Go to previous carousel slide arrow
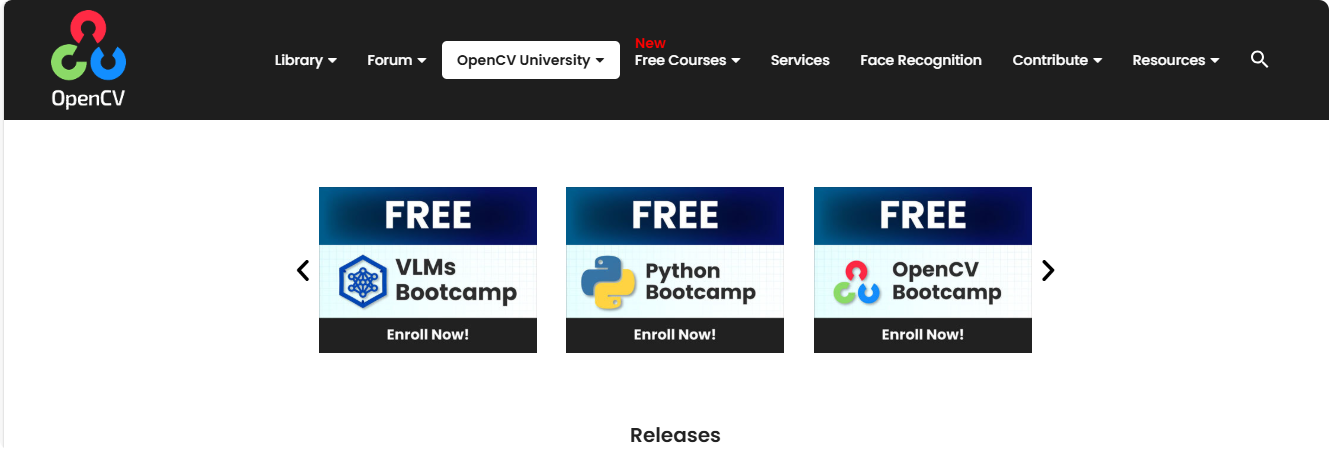The width and height of the screenshot is (1329, 450). point(303,270)
